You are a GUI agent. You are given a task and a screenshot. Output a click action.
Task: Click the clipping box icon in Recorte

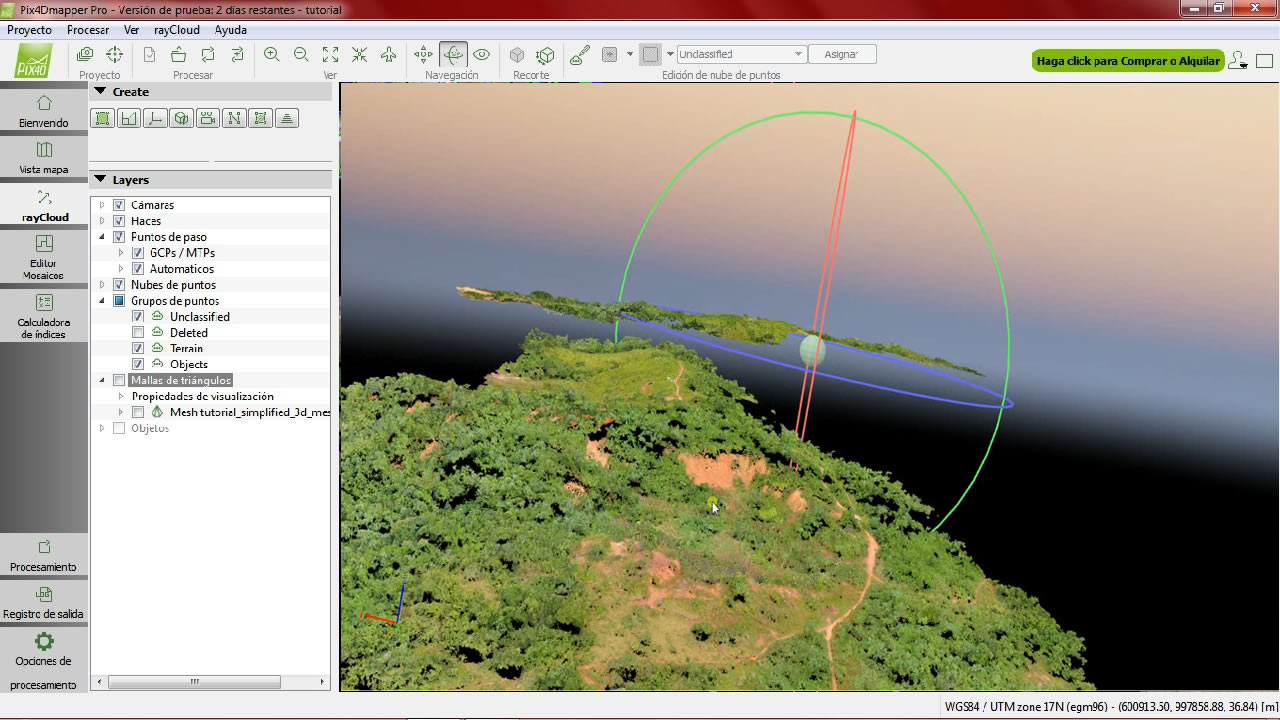click(517, 55)
